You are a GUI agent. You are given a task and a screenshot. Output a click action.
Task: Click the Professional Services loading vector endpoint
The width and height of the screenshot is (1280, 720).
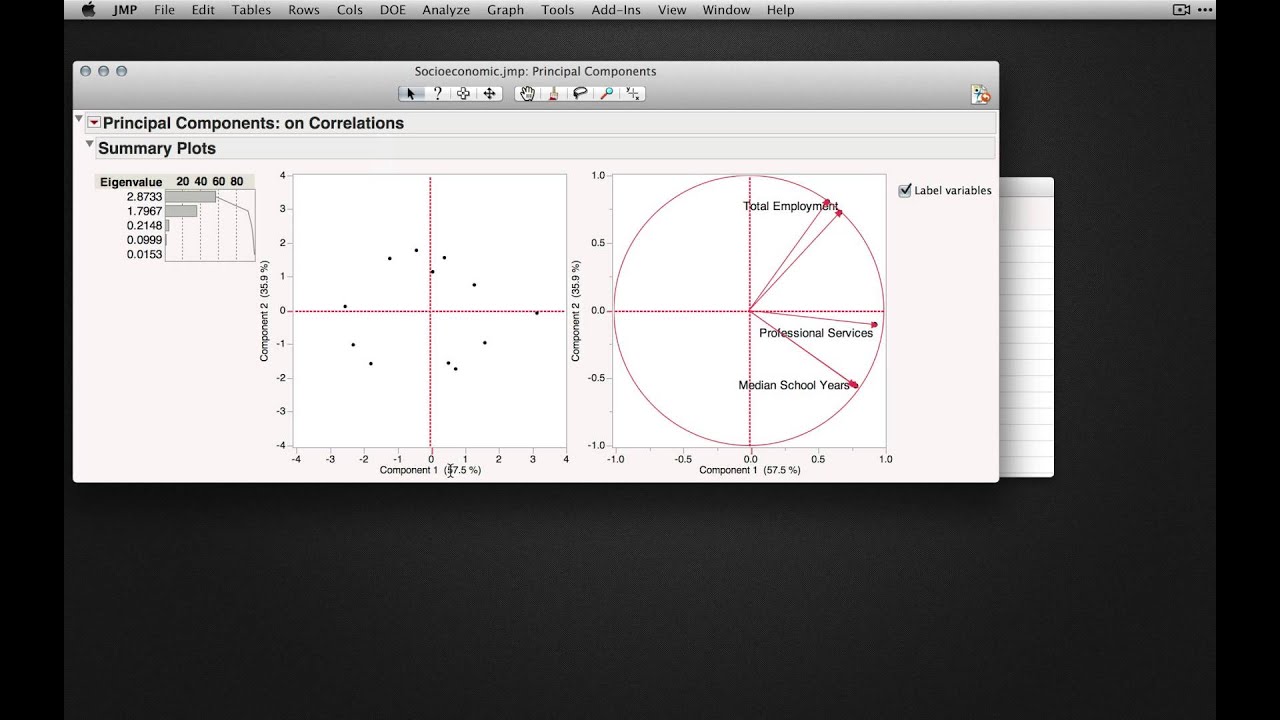click(874, 324)
